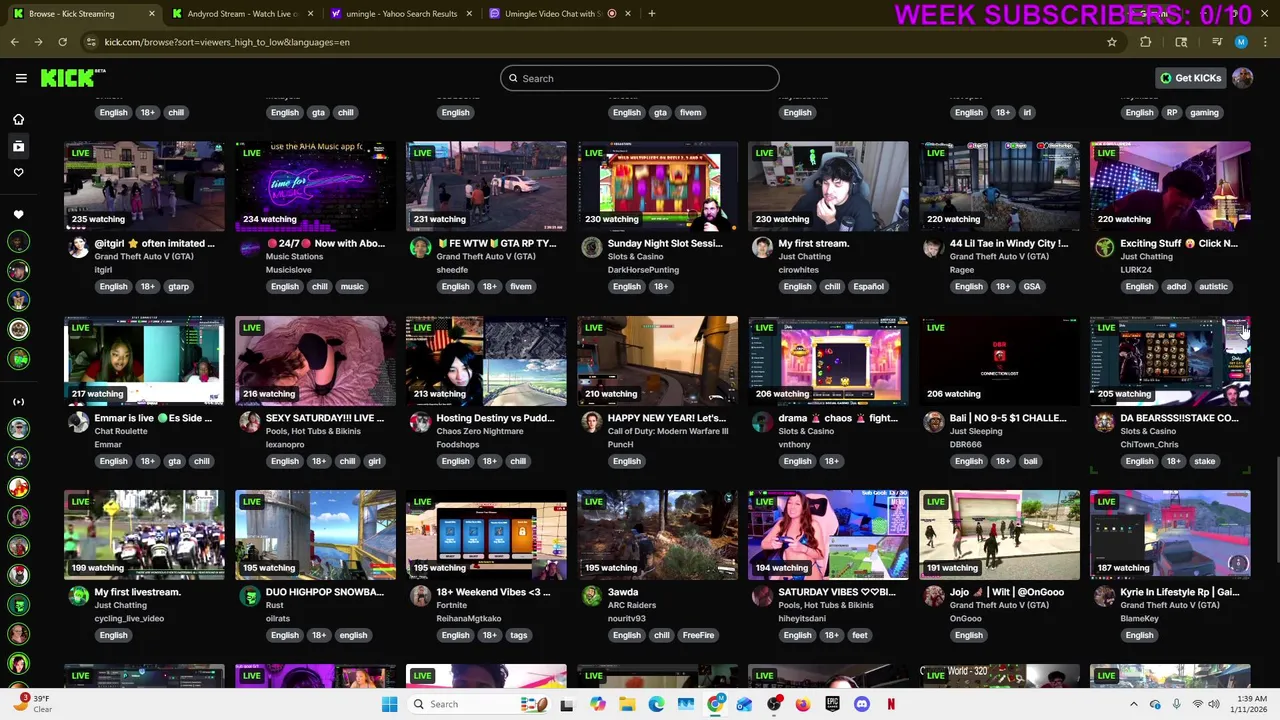Click the KICK logo
Screen dimensions: 1280x720
coord(72,78)
